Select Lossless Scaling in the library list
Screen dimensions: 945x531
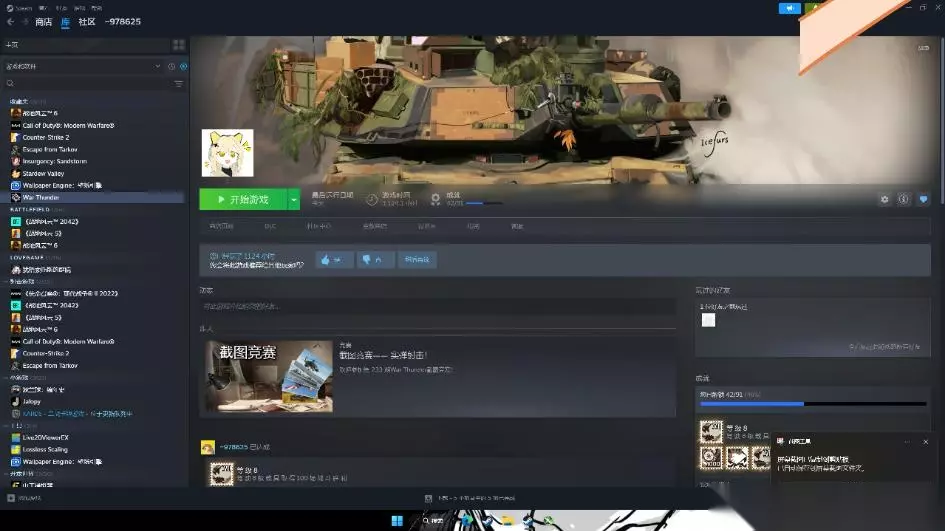(x=45, y=450)
